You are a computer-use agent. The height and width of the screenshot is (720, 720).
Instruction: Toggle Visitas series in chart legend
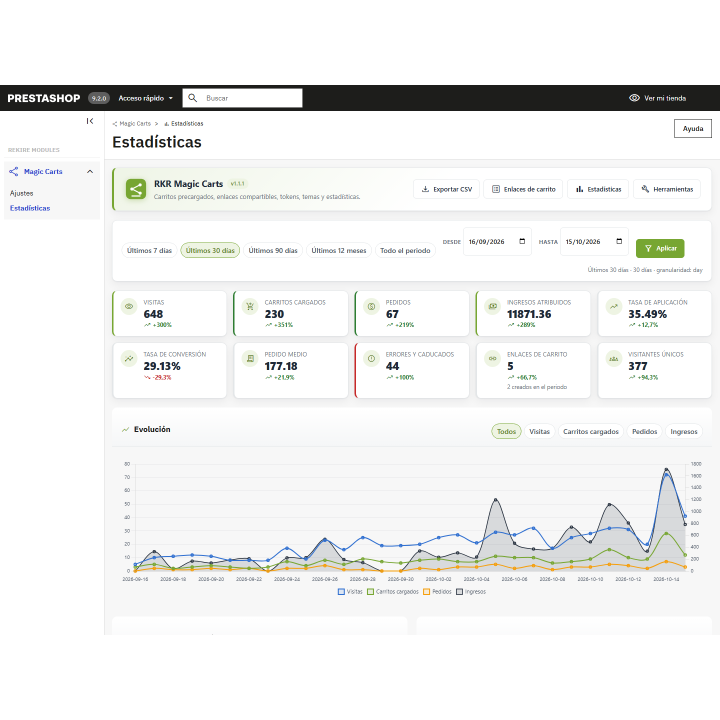(x=350, y=592)
